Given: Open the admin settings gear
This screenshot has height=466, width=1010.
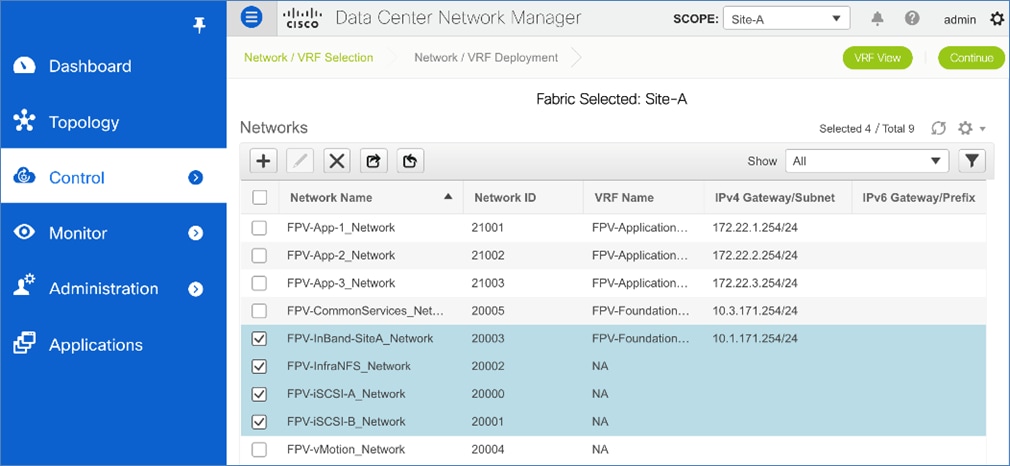Looking at the screenshot, I should 996,19.
